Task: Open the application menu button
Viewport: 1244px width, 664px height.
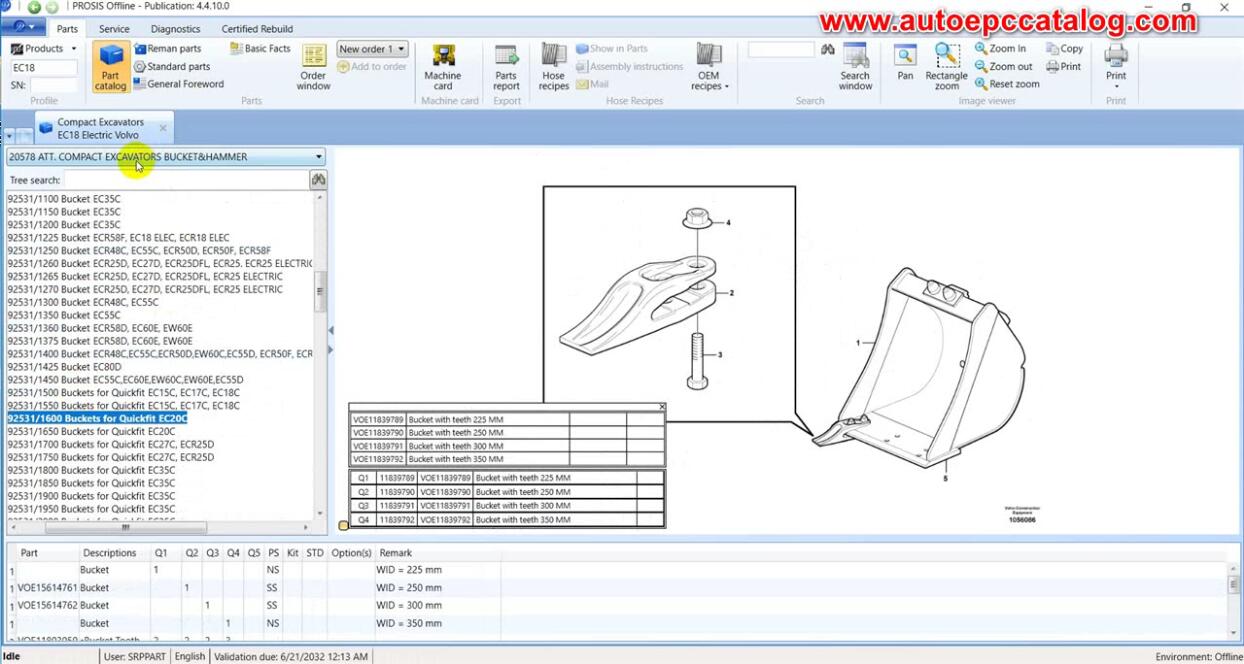Action: coord(22,28)
